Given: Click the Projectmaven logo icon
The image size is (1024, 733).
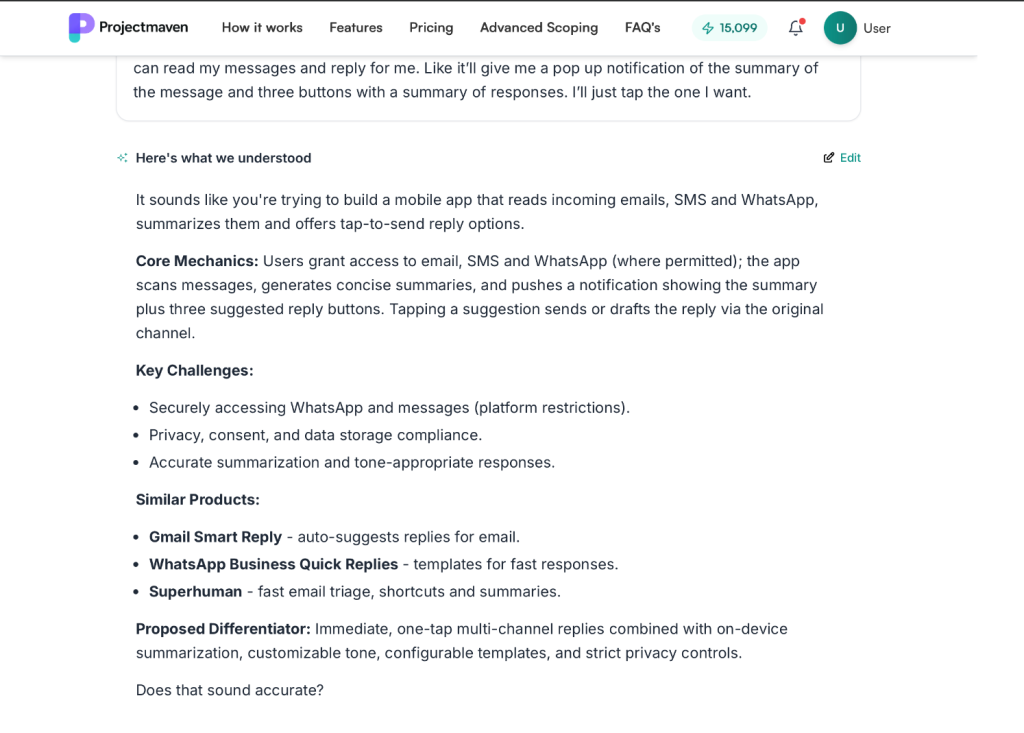Looking at the screenshot, I should tap(81, 27).
